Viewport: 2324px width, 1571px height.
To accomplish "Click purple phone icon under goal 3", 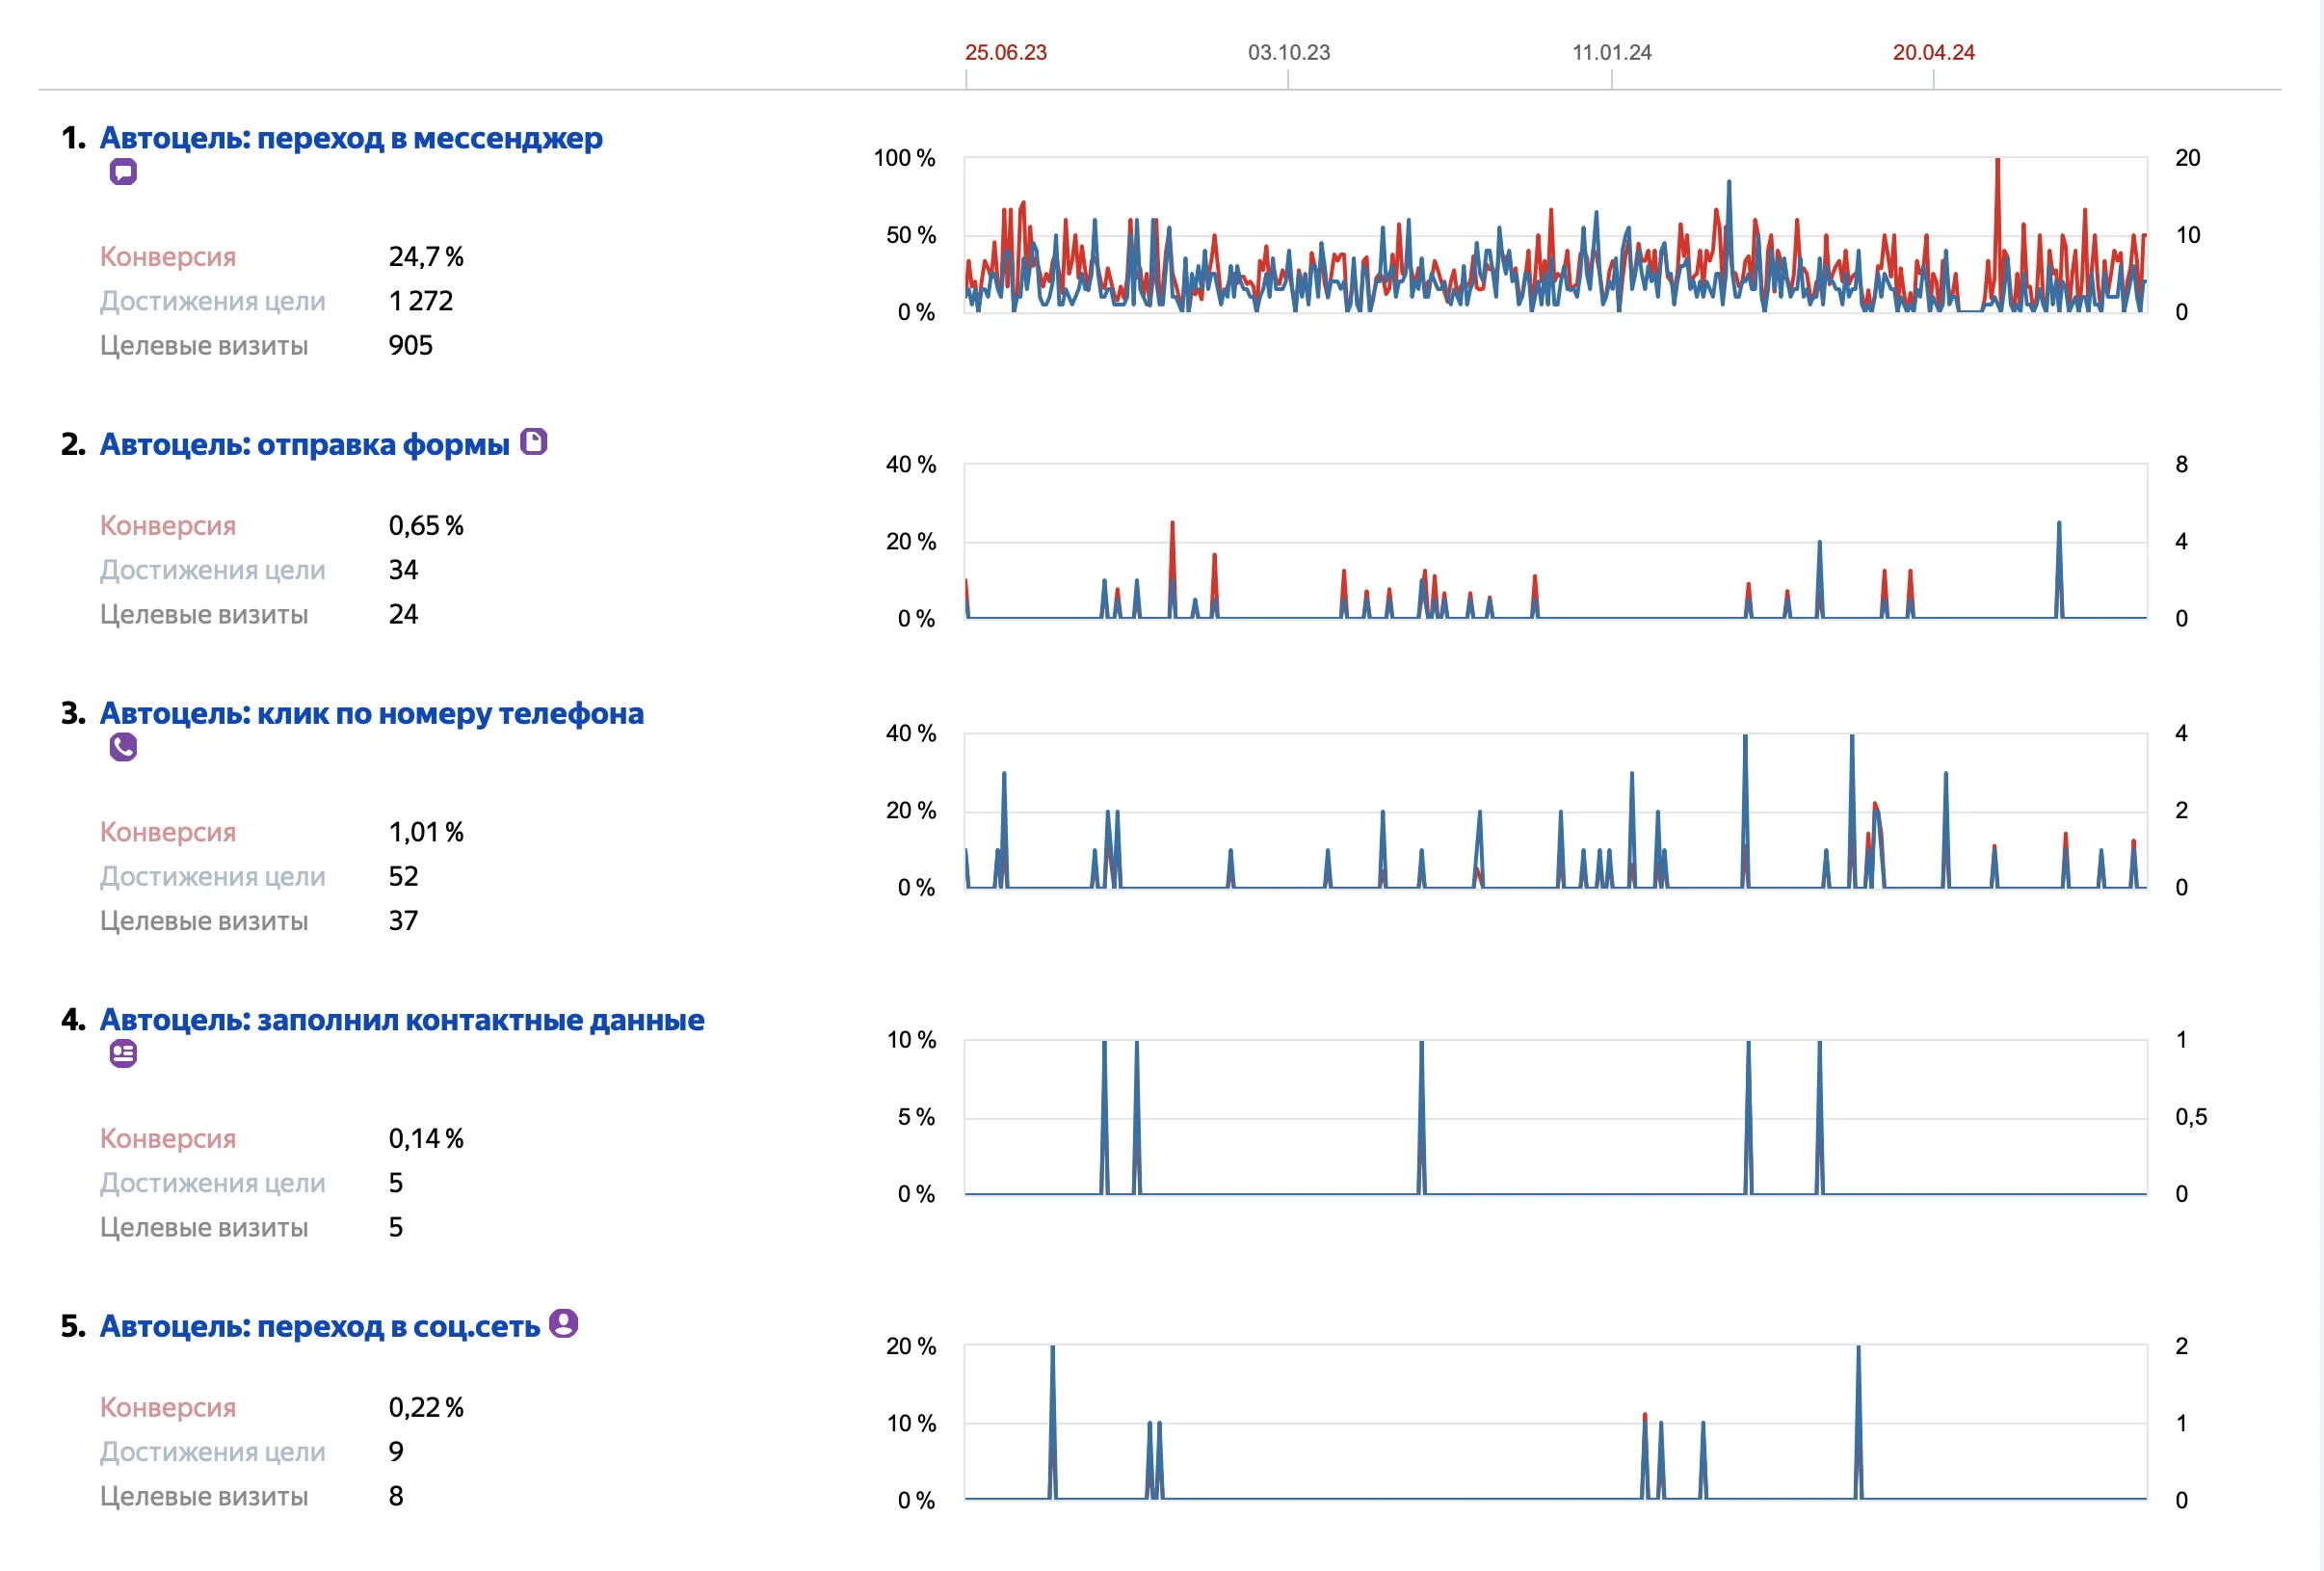I will (123, 747).
